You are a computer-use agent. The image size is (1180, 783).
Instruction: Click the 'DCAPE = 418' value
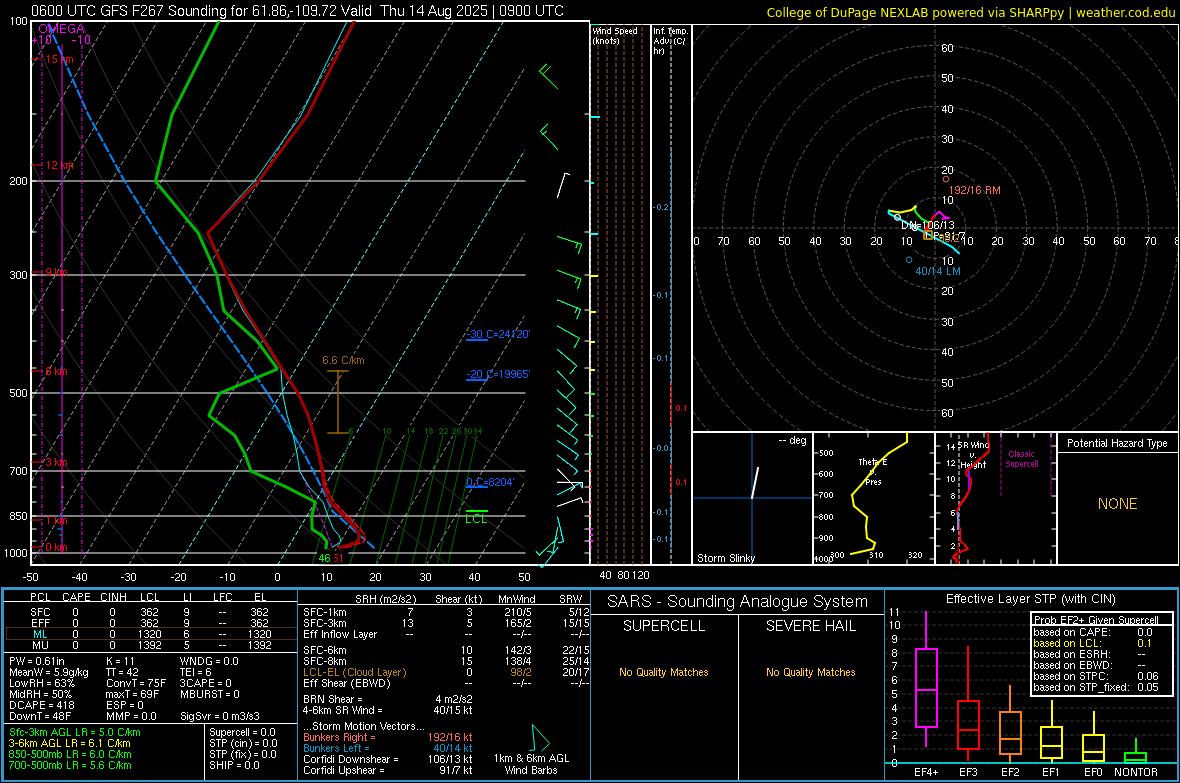coord(41,705)
